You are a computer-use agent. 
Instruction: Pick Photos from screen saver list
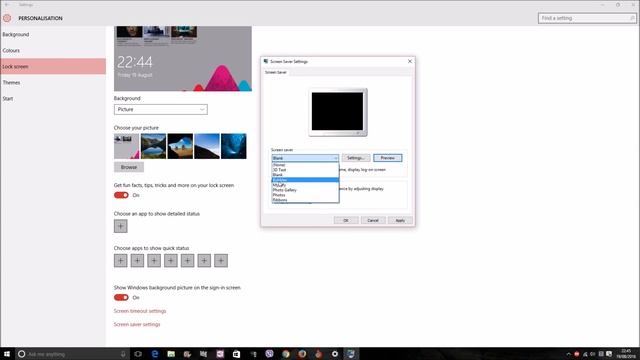(x=305, y=195)
